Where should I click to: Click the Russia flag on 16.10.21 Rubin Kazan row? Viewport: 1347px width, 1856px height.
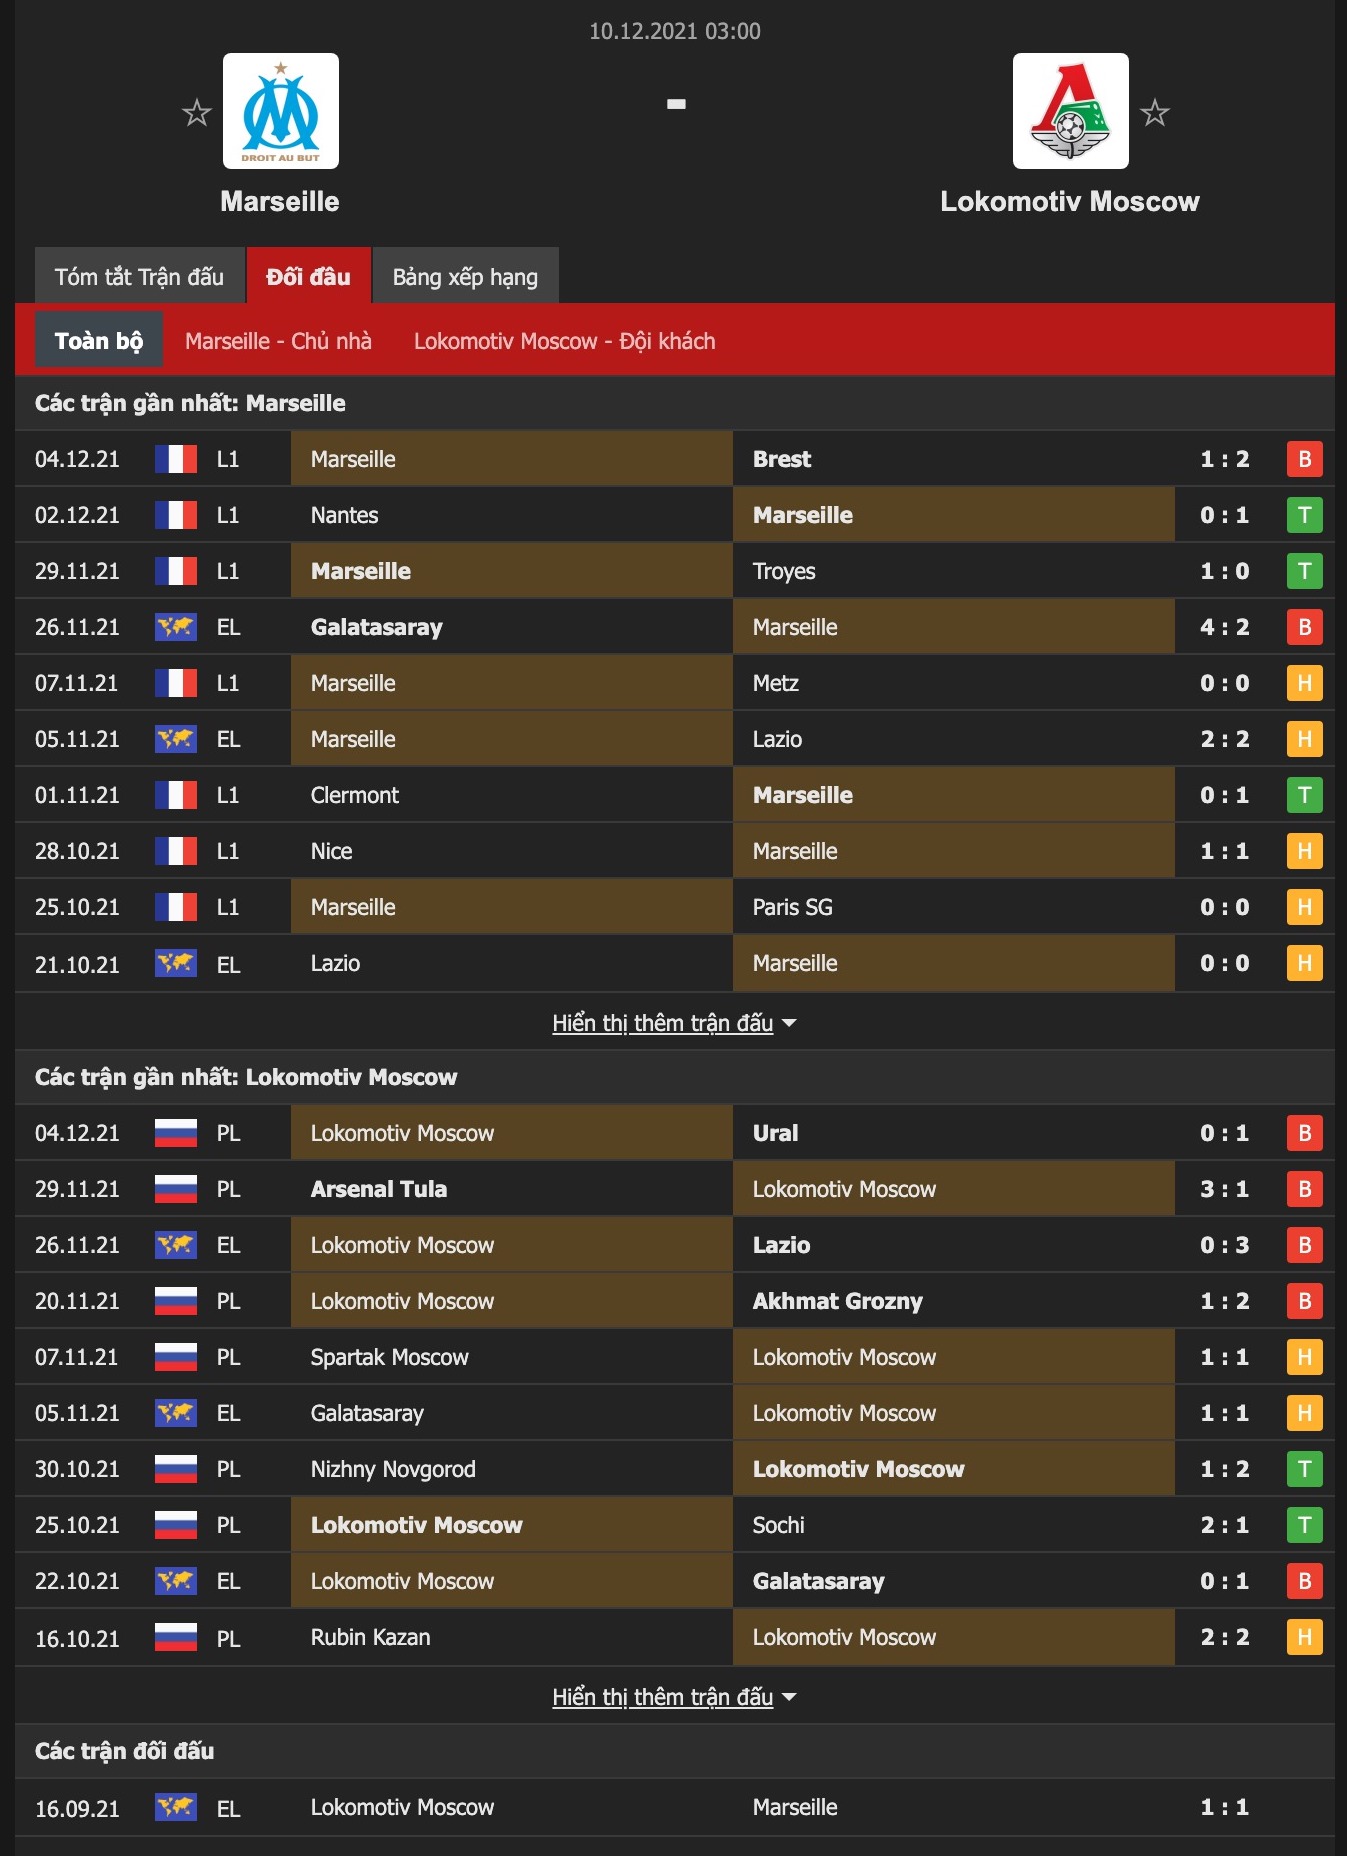point(176,1637)
